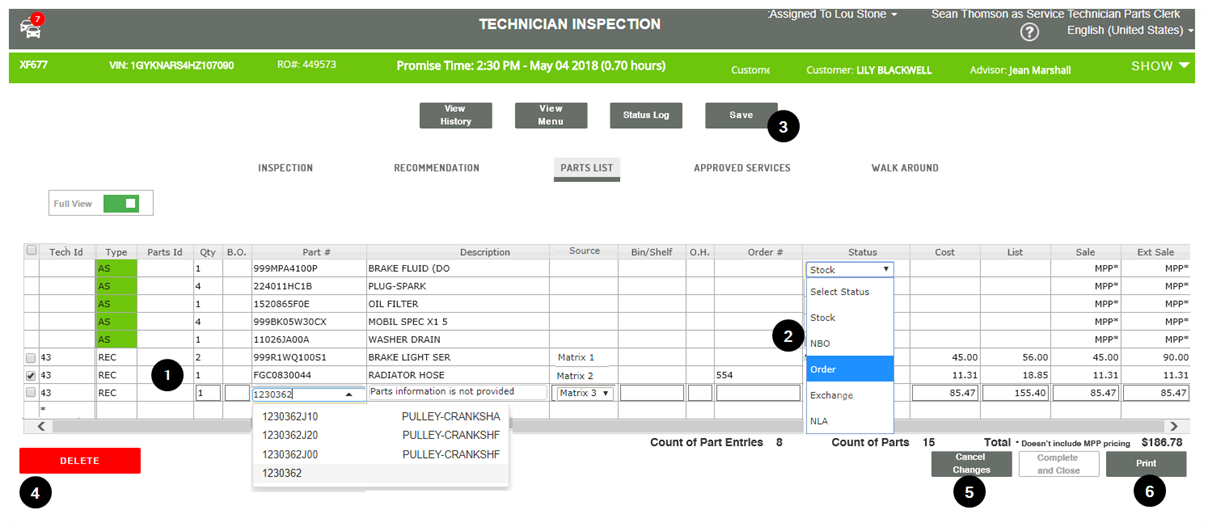Click the Print button
This screenshot has width=1208, height=527.
pos(1146,464)
